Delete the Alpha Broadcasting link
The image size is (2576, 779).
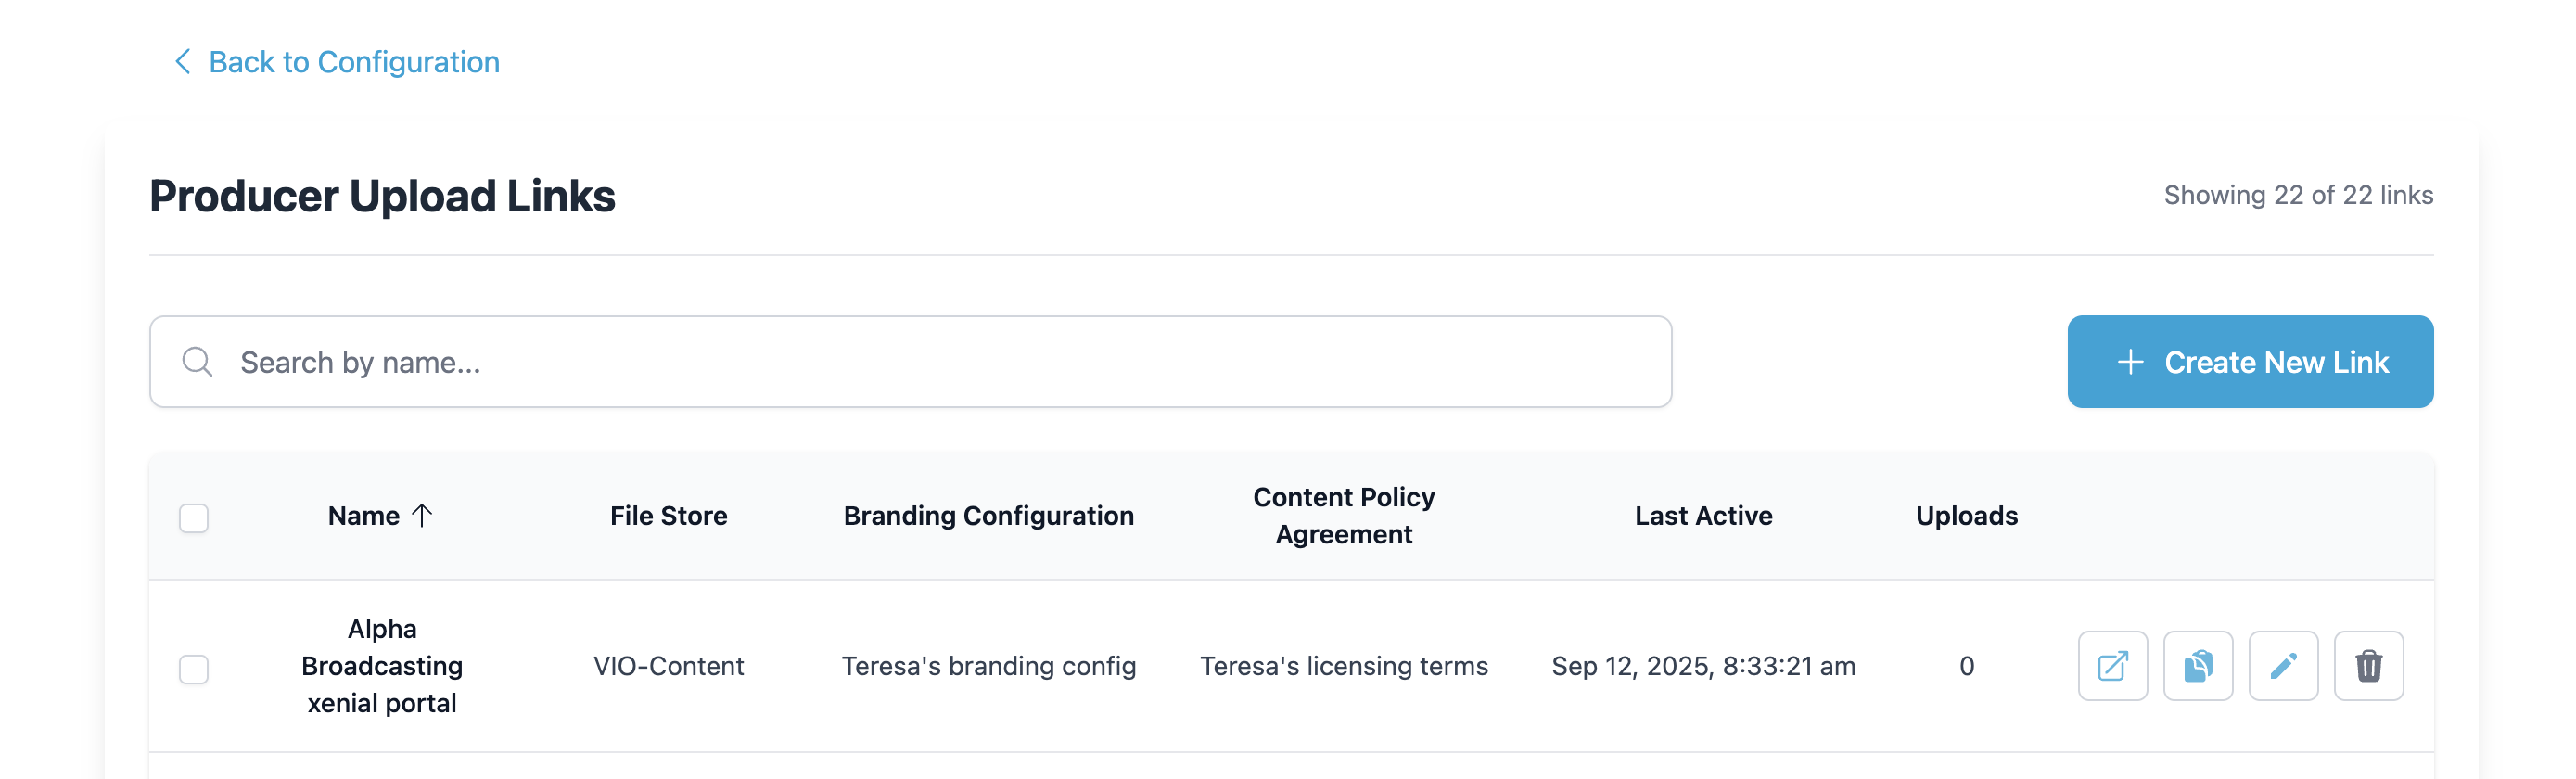point(2368,666)
